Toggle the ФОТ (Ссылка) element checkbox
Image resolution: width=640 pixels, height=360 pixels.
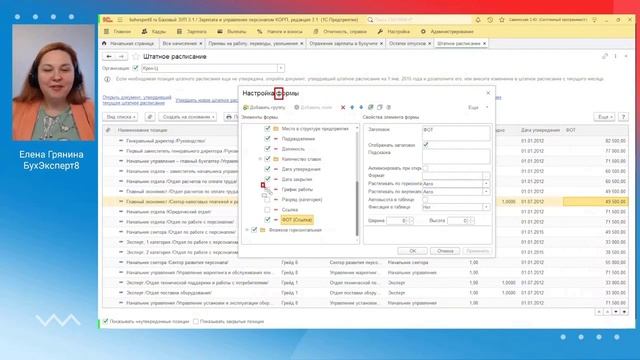[x=267, y=220]
